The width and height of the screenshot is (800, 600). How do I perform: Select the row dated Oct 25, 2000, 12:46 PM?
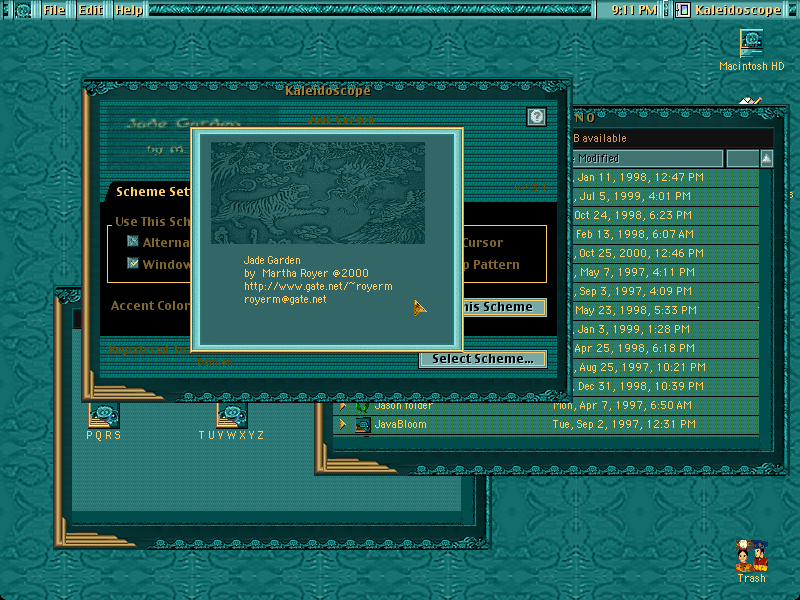tap(665, 254)
